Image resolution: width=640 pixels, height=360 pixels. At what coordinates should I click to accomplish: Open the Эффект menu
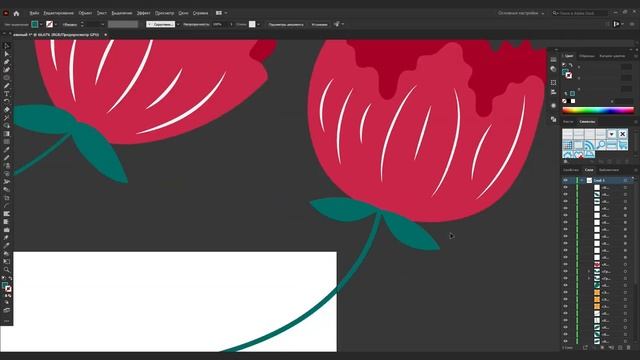tap(143, 13)
